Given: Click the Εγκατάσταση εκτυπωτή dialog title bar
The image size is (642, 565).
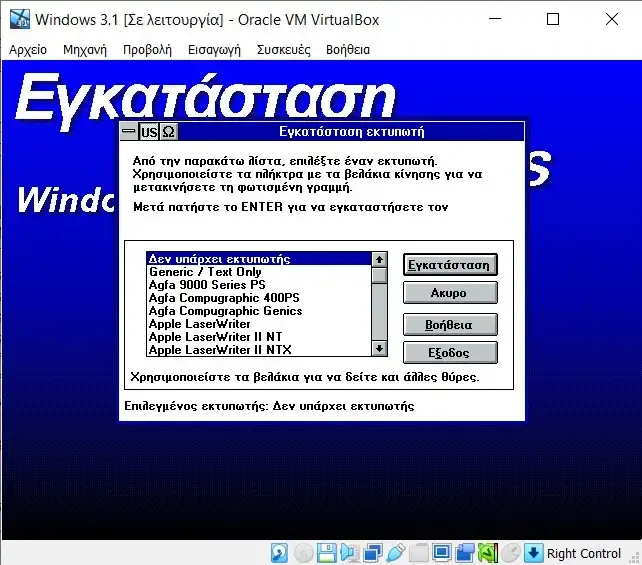Looking at the screenshot, I should tap(351, 131).
